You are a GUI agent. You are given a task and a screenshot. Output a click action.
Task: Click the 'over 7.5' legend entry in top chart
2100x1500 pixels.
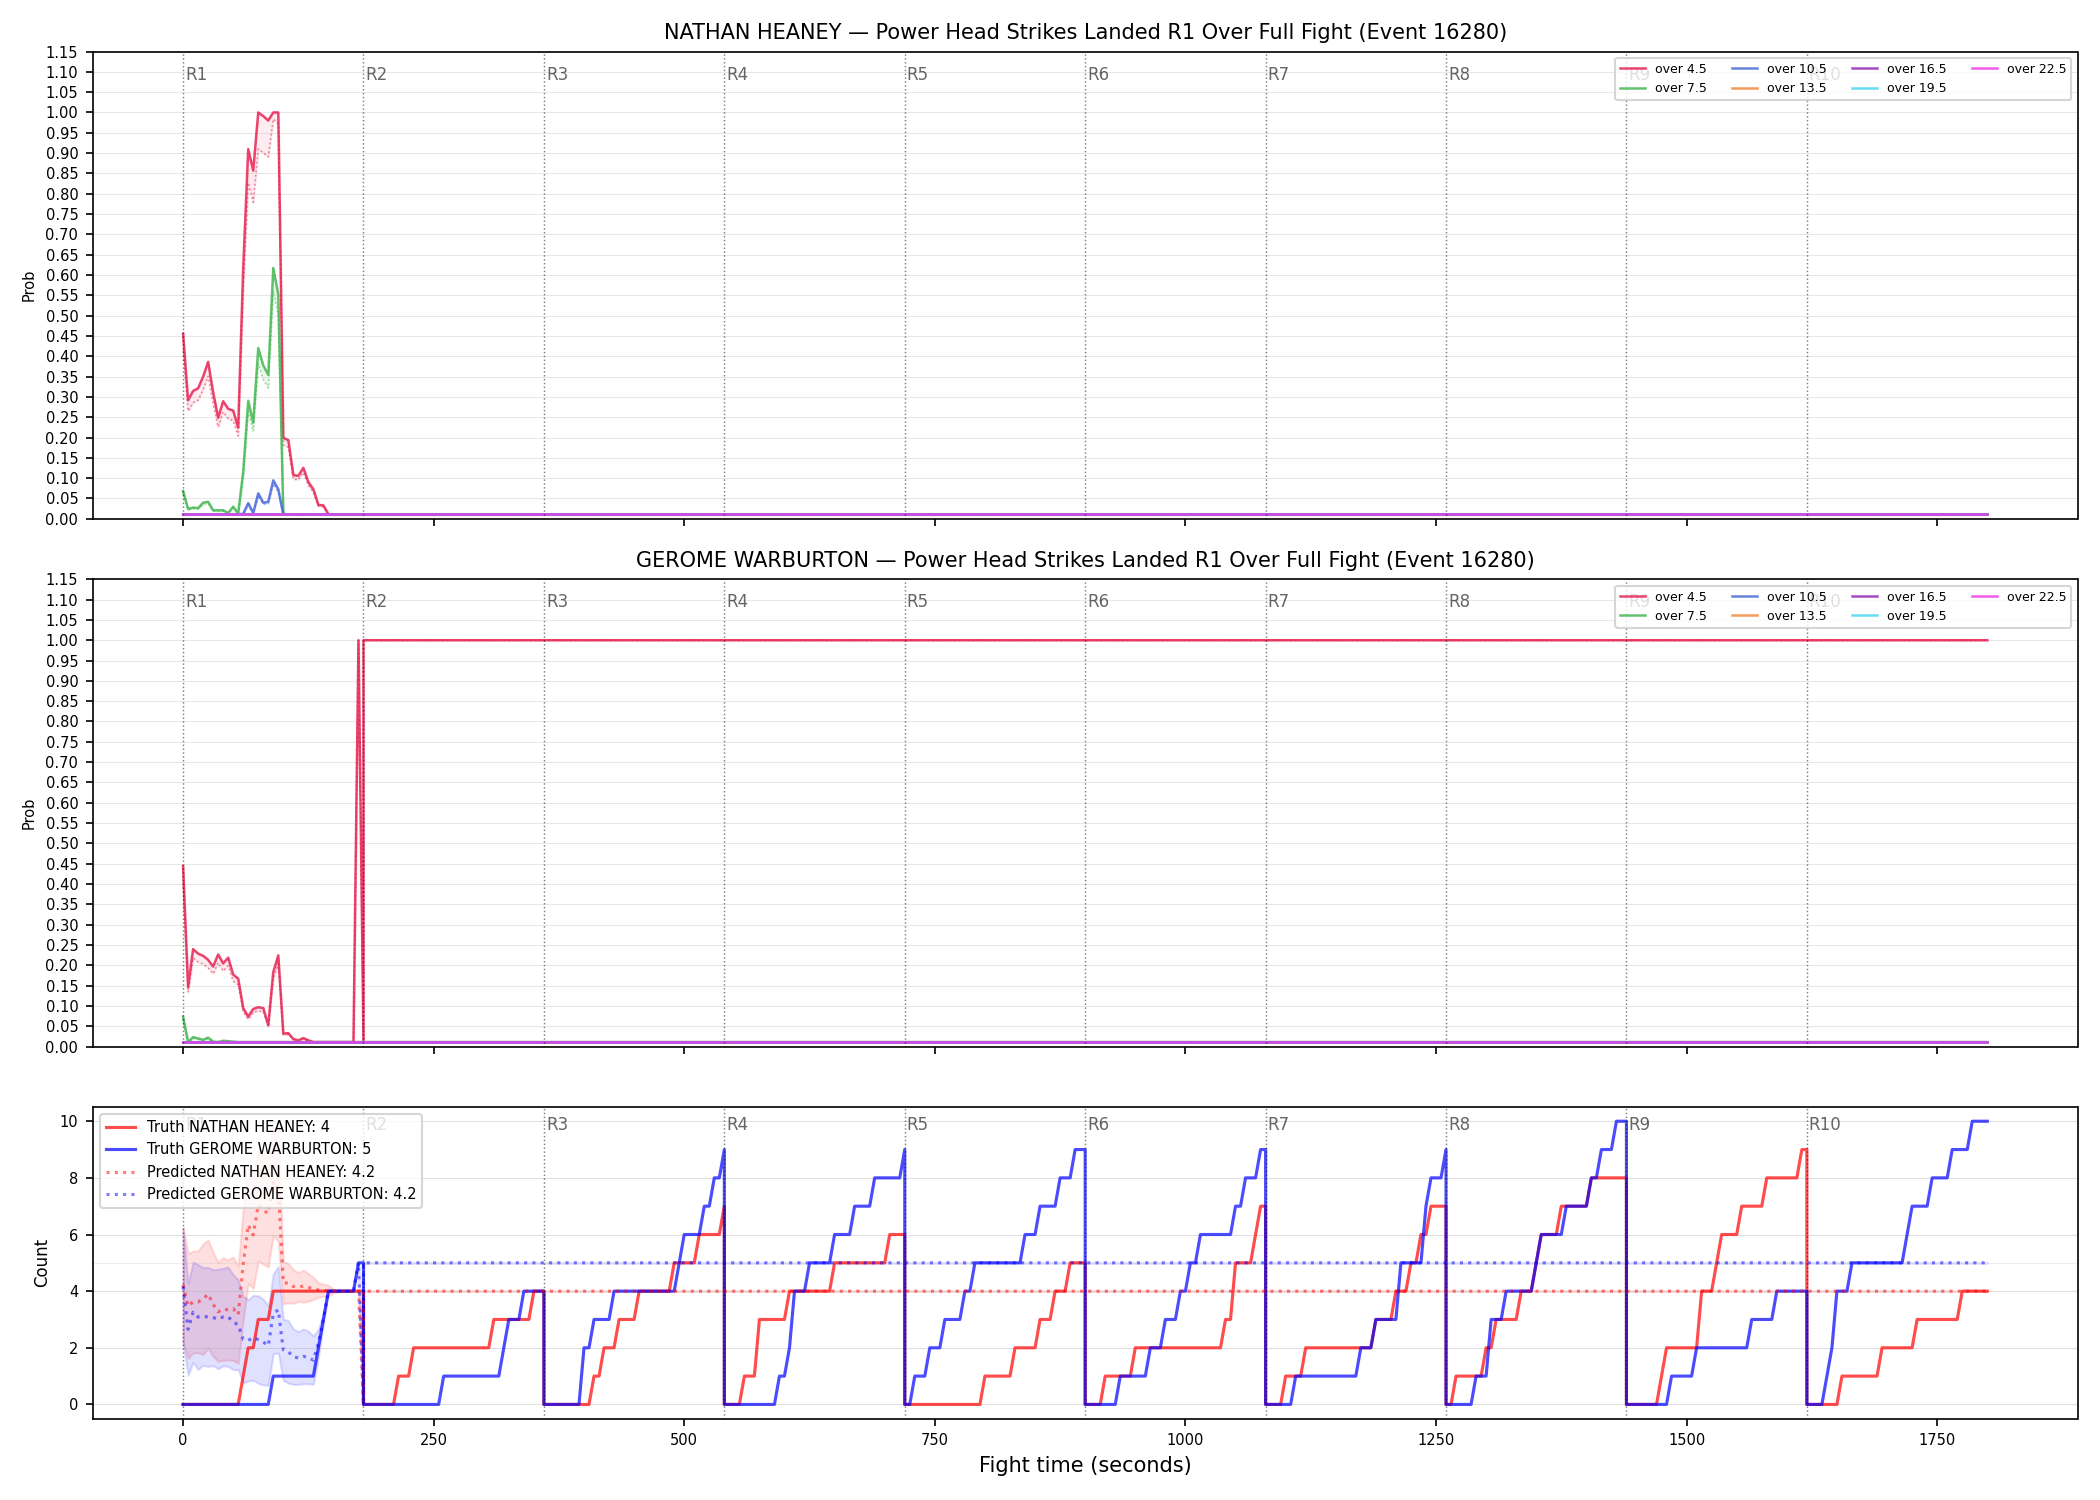(1663, 88)
